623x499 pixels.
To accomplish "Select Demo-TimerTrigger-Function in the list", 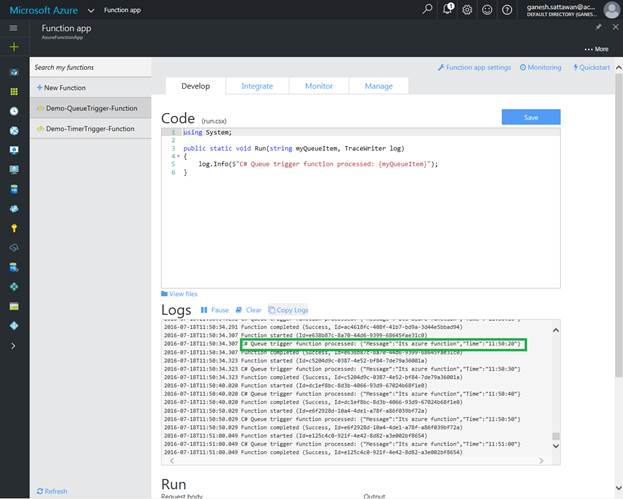I will coord(89,129).
